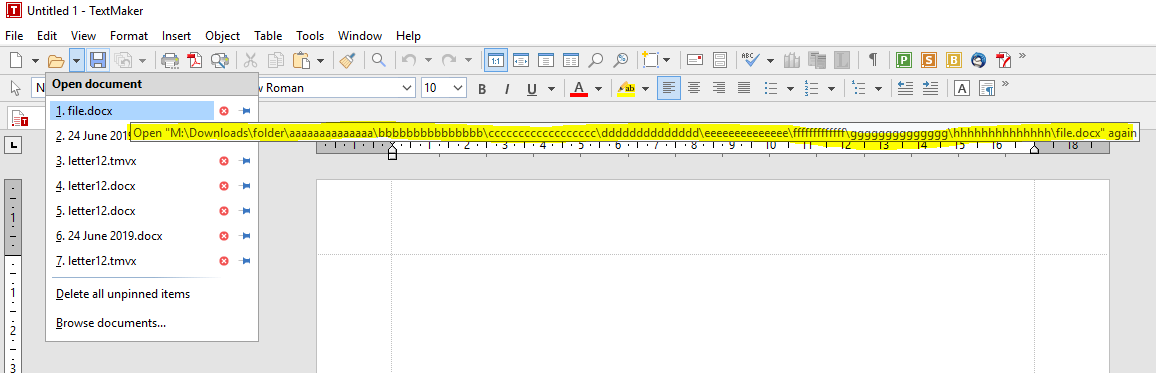This screenshot has height=373, width=1156.
Task: Align paragraph right
Action: click(719, 88)
